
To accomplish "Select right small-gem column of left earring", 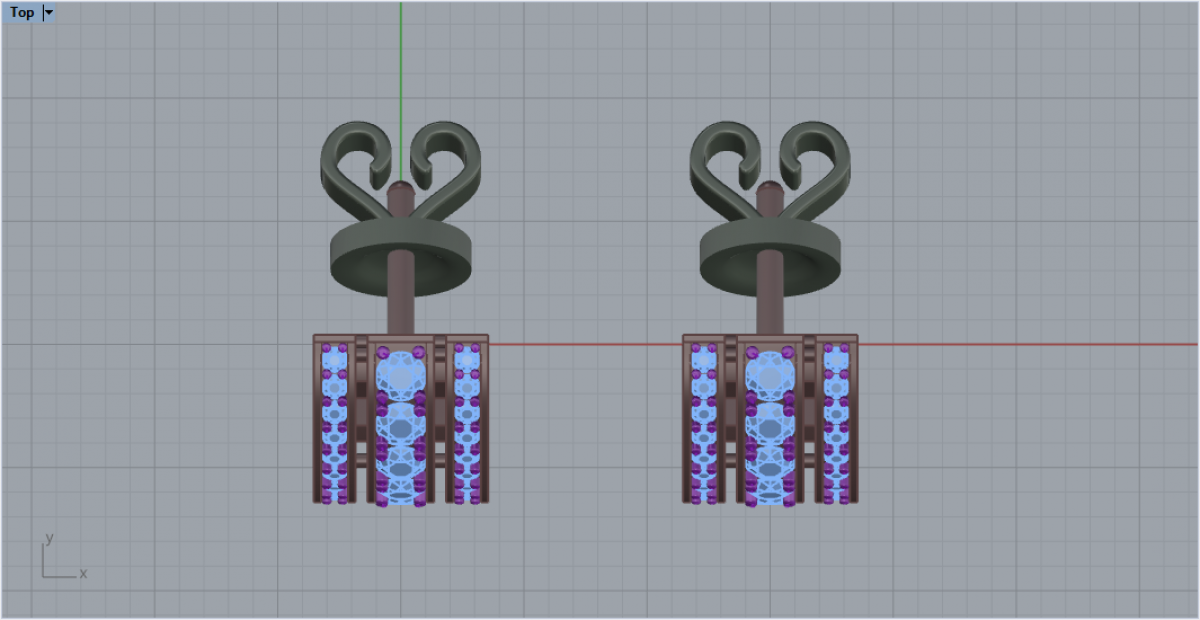I will (x=466, y=422).
